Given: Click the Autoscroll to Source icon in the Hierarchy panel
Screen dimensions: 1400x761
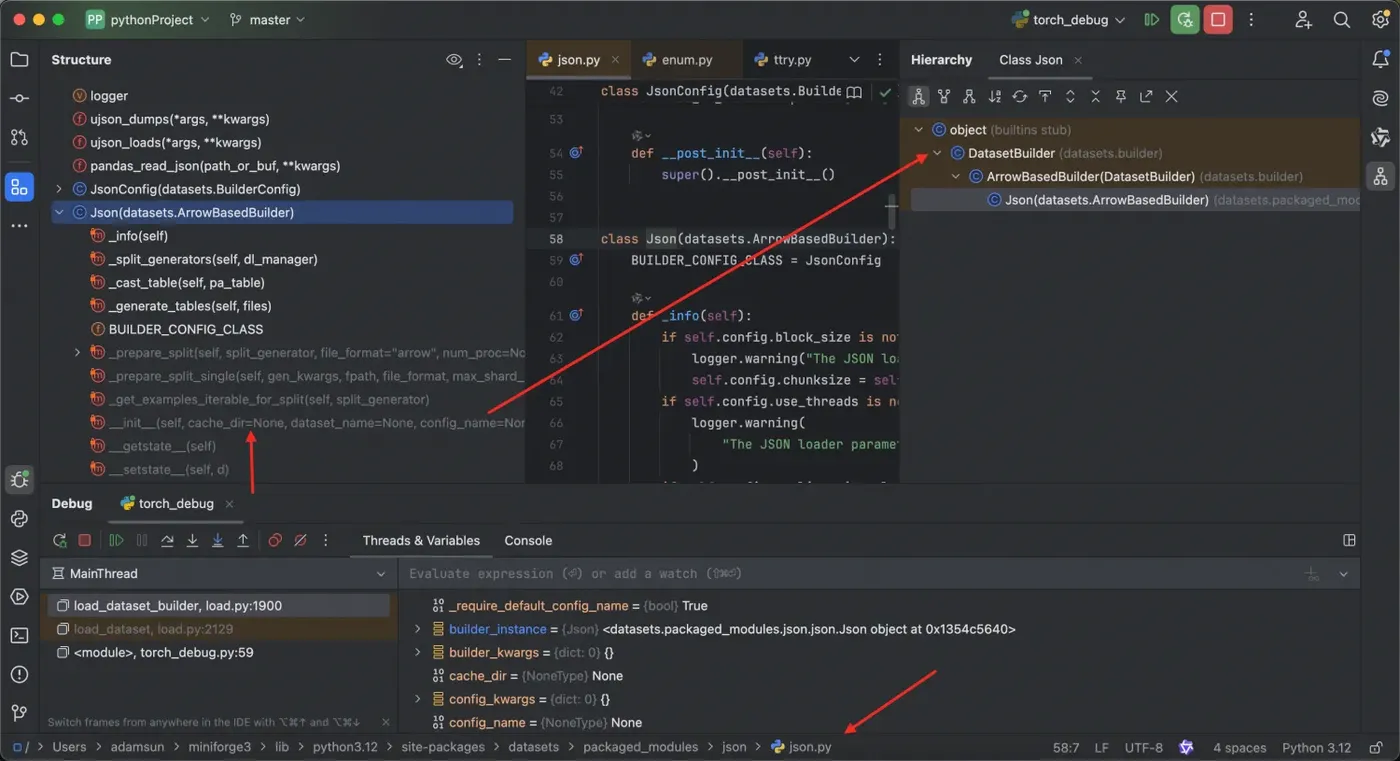Looking at the screenshot, I should 1045,96.
